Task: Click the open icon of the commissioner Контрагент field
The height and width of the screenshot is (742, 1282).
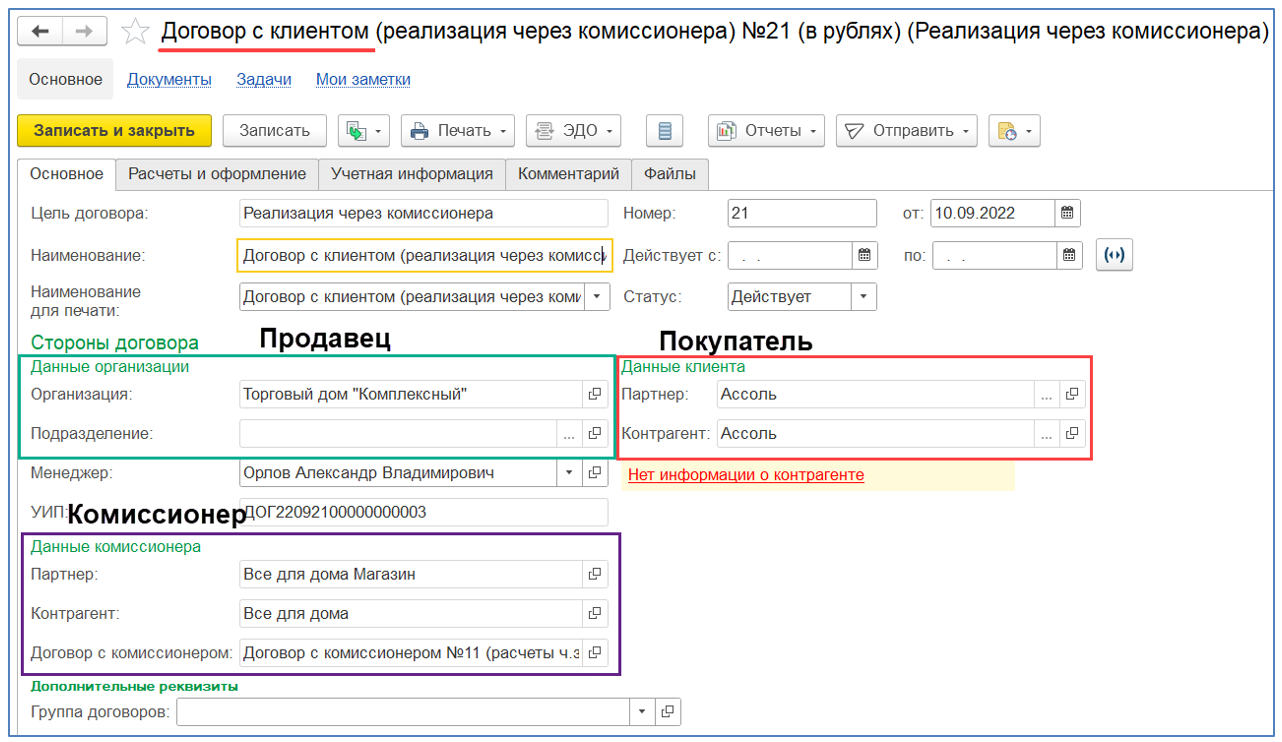Action: pos(595,613)
